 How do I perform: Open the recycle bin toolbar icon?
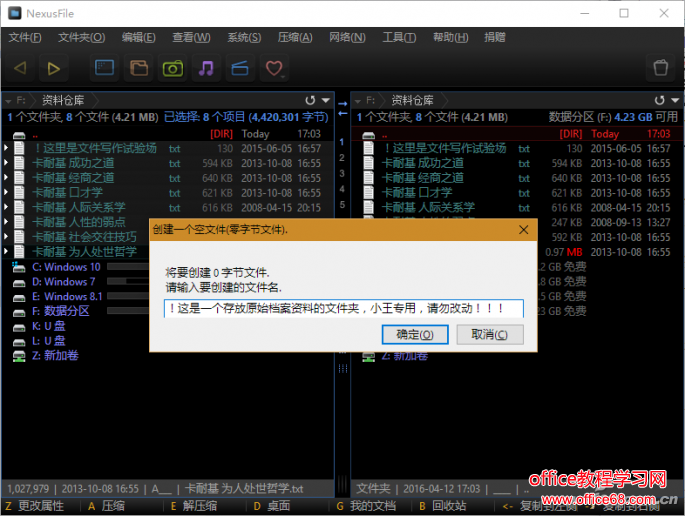[x=661, y=68]
